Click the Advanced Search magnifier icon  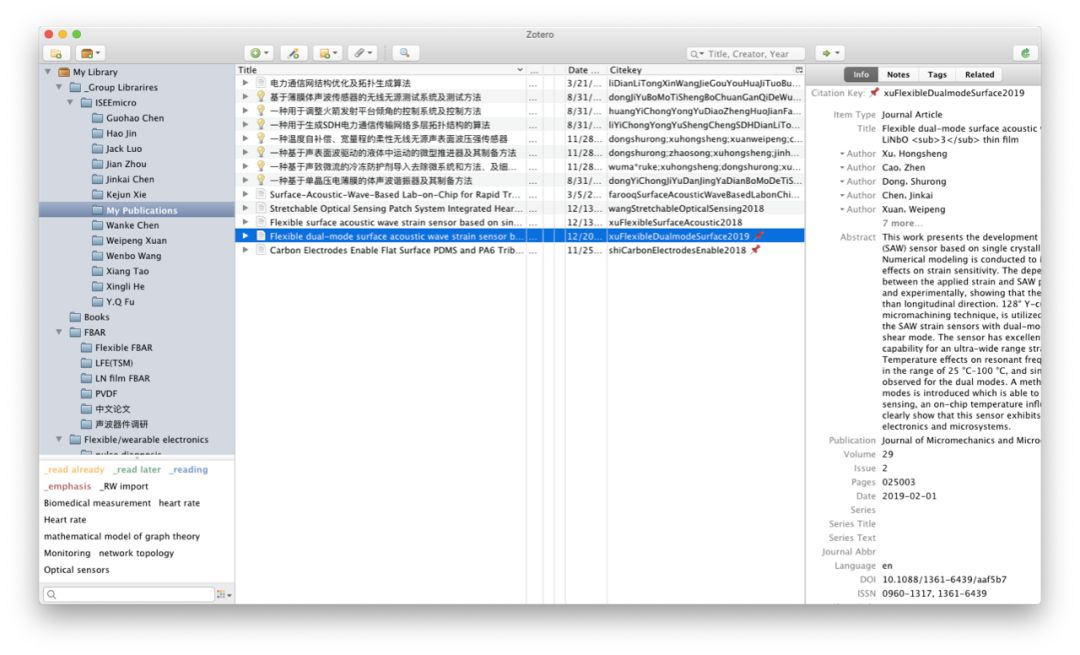coord(405,53)
